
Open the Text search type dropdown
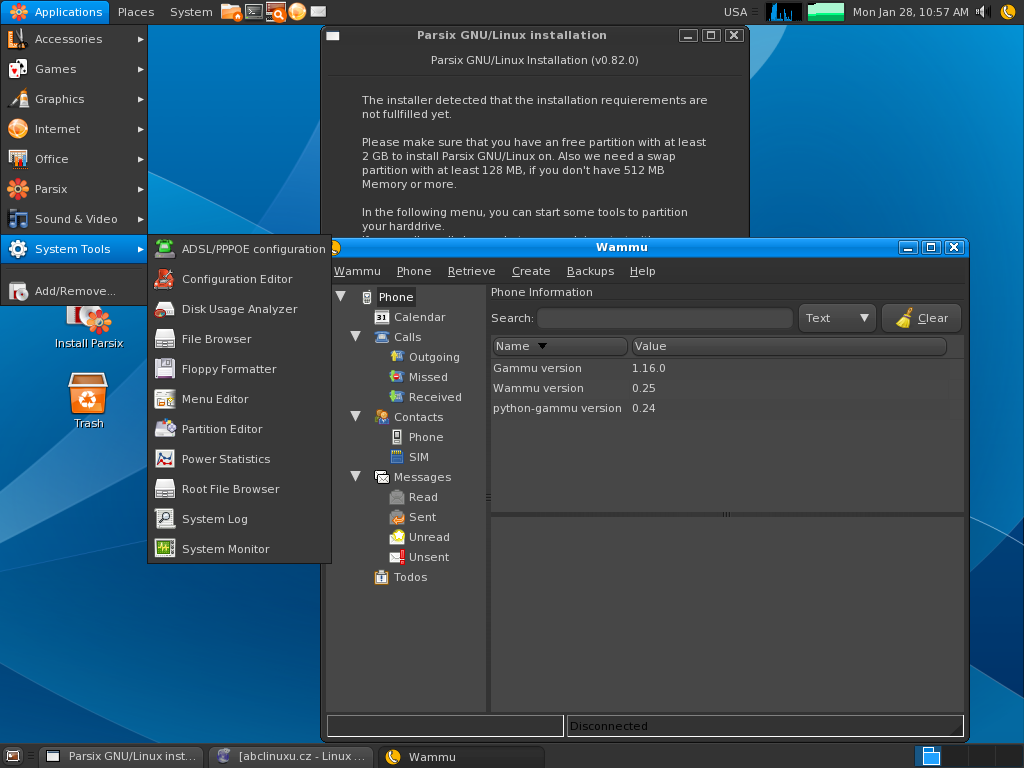(837, 318)
